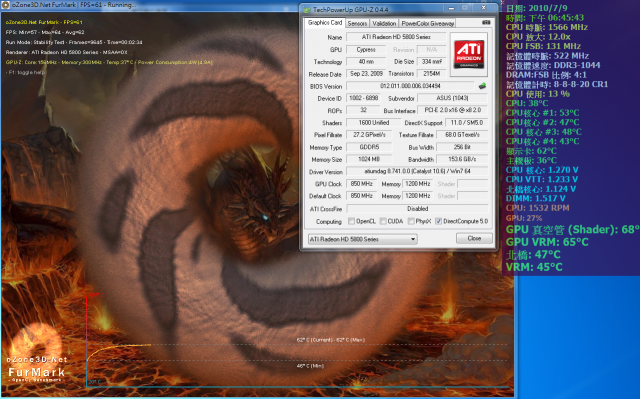
Task: Click the GPU-Z screenshot camera icon
Action: [486, 22]
